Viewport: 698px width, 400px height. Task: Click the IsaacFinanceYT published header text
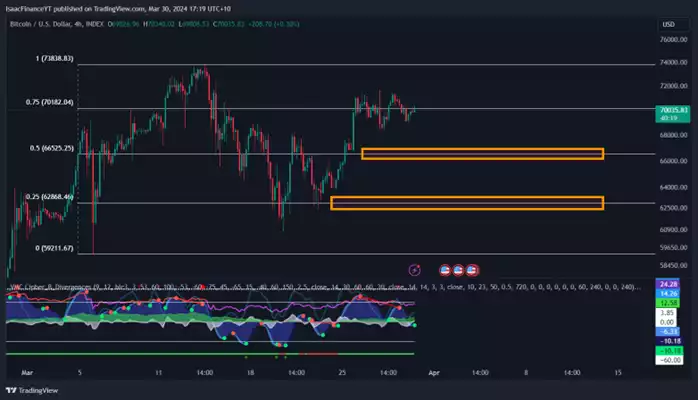coord(118,8)
